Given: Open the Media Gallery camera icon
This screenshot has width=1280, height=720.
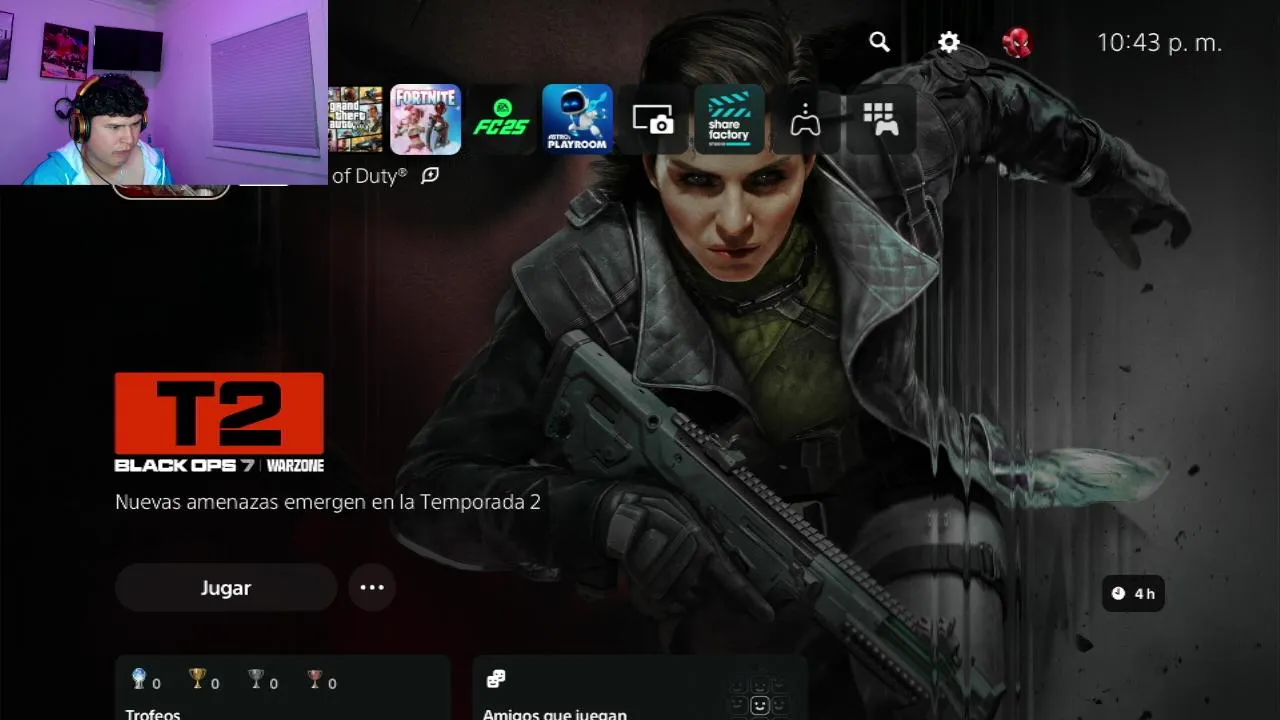Looking at the screenshot, I should pos(653,119).
